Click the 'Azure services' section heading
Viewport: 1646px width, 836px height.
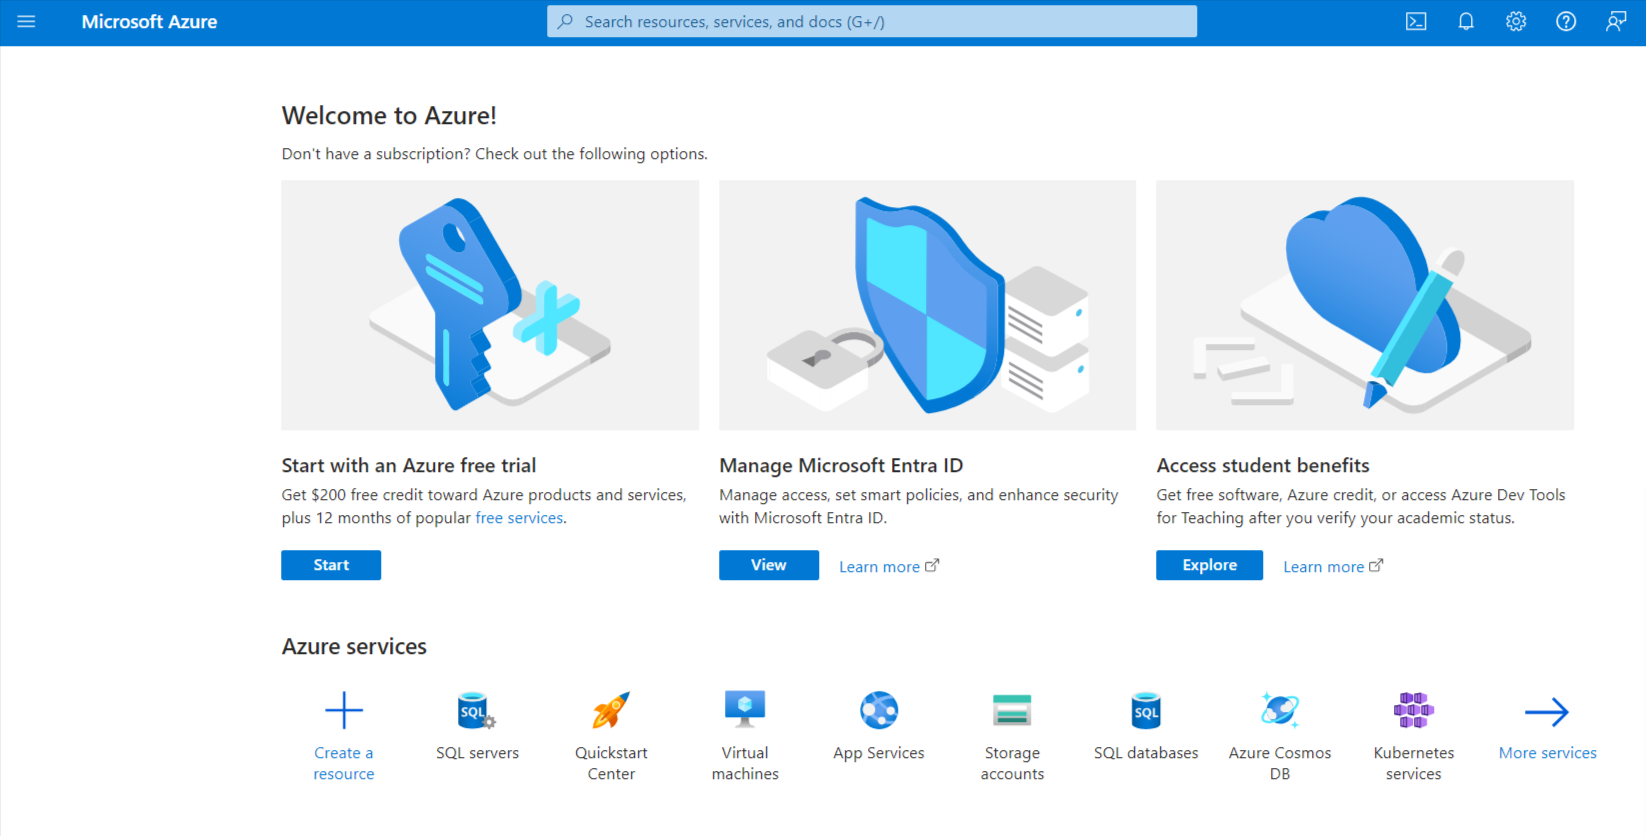[x=354, y=647]
